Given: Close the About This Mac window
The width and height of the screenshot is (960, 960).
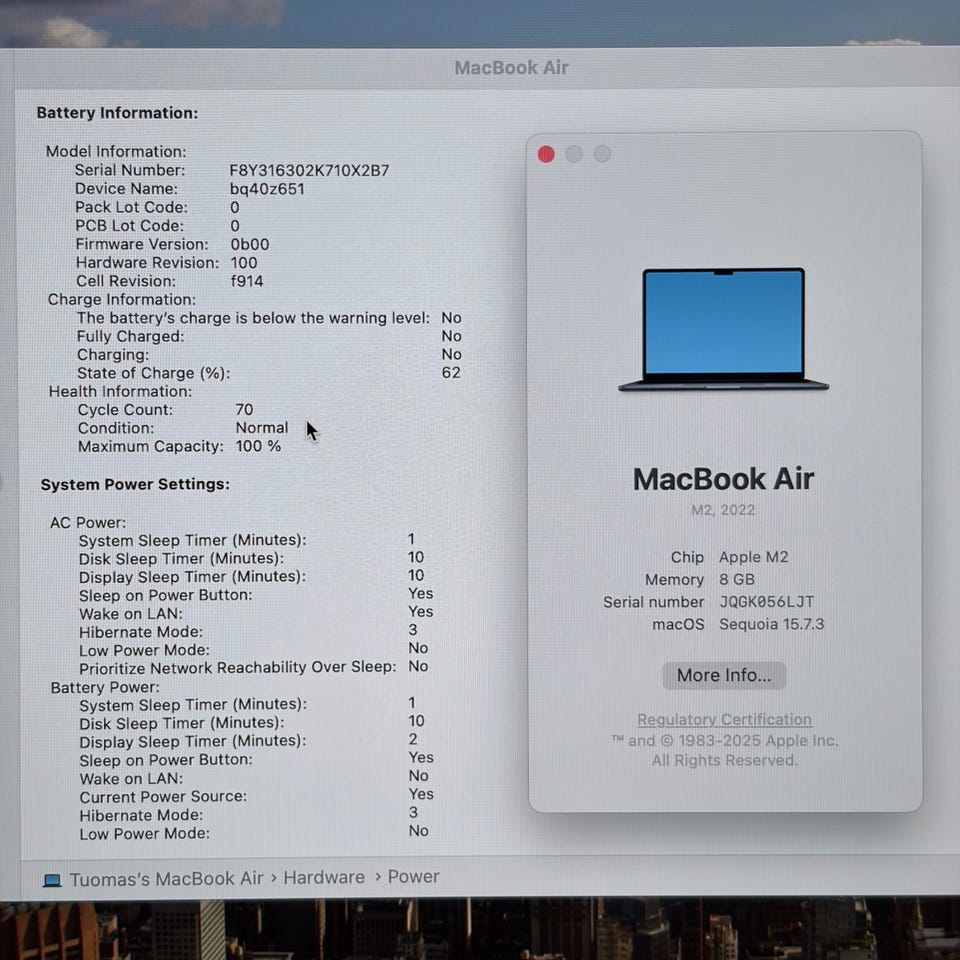Looking at the screenshot, I should [x=546, y=154].
